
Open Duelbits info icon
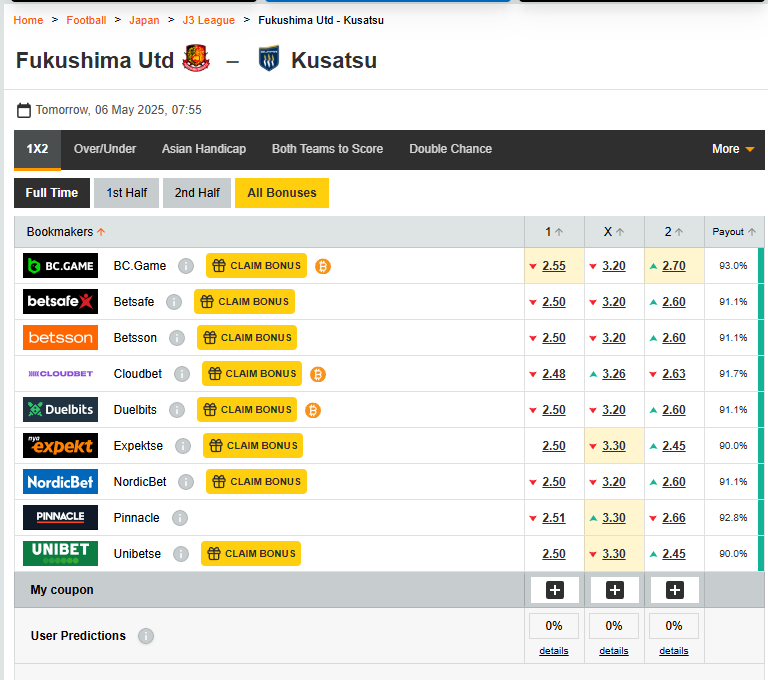(177, 410)
